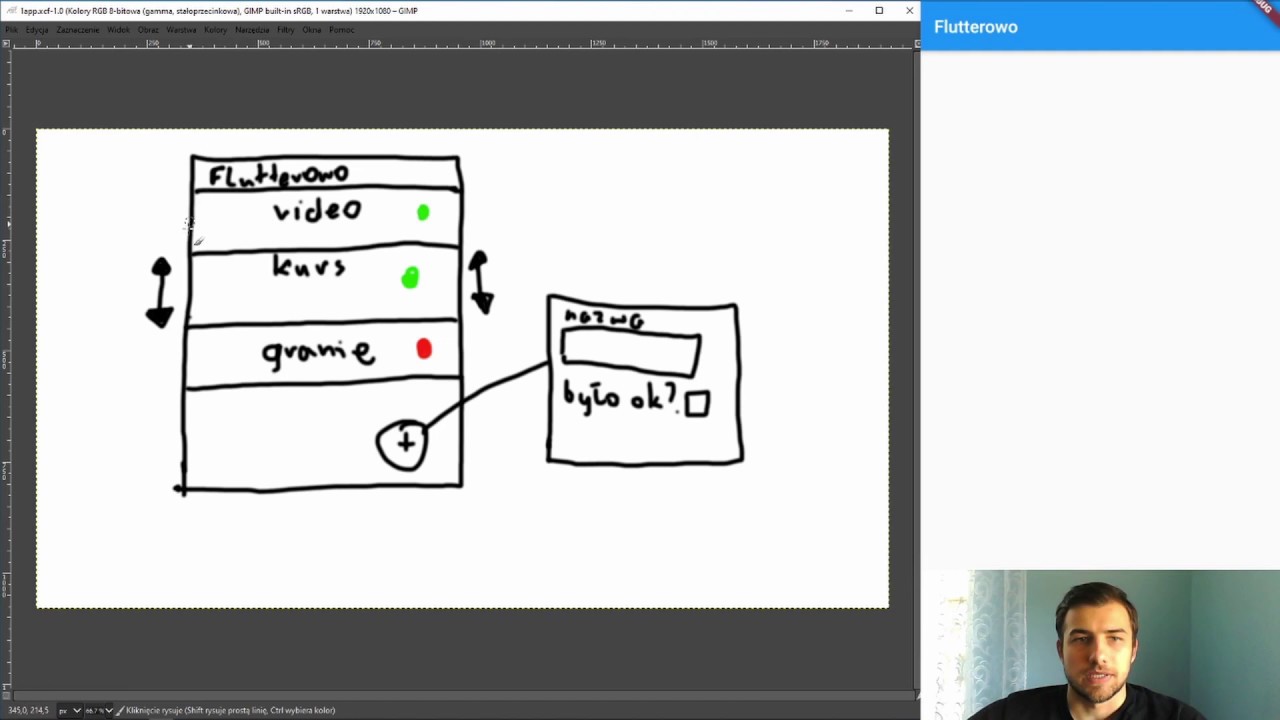Close the GIMP window
The height and width of the screenshot is (720, 1280).
pos(909,11)
